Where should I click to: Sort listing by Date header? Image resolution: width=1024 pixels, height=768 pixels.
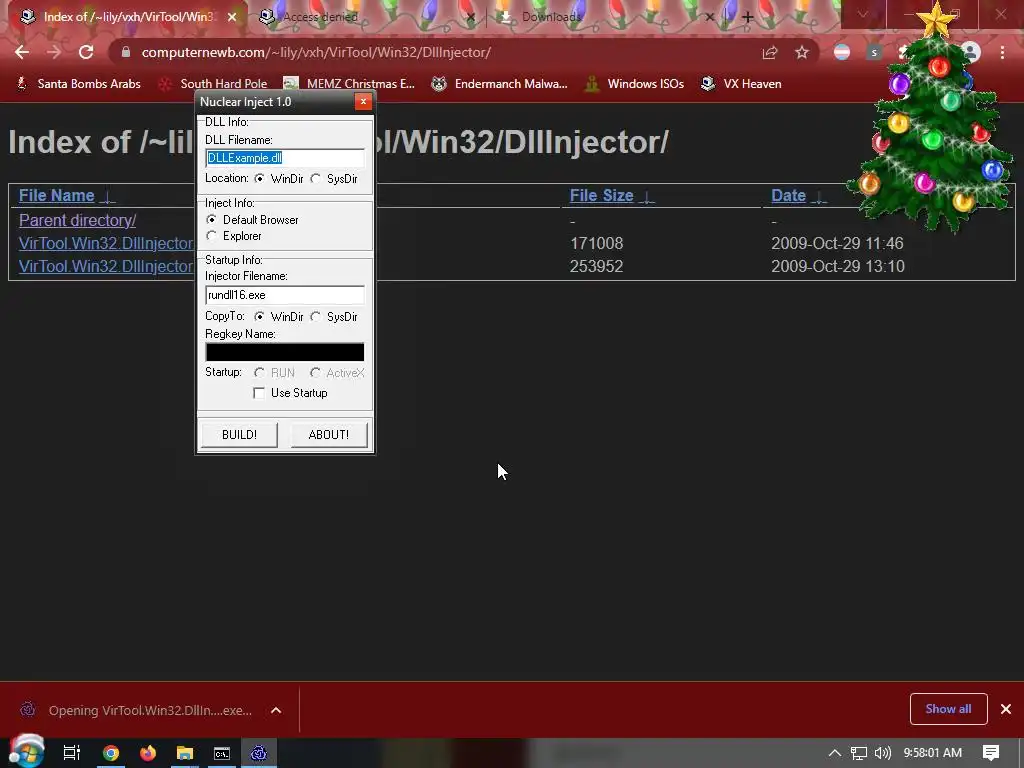[788, 195]
